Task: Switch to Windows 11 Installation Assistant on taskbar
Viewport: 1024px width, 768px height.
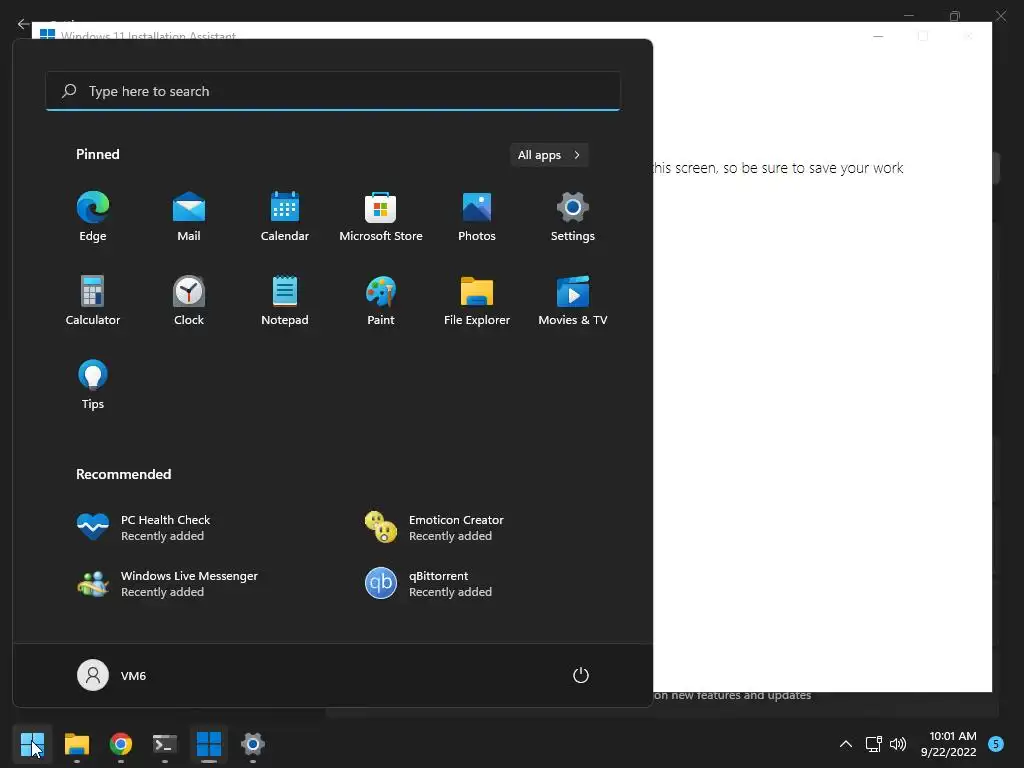Action: [209, 744]
